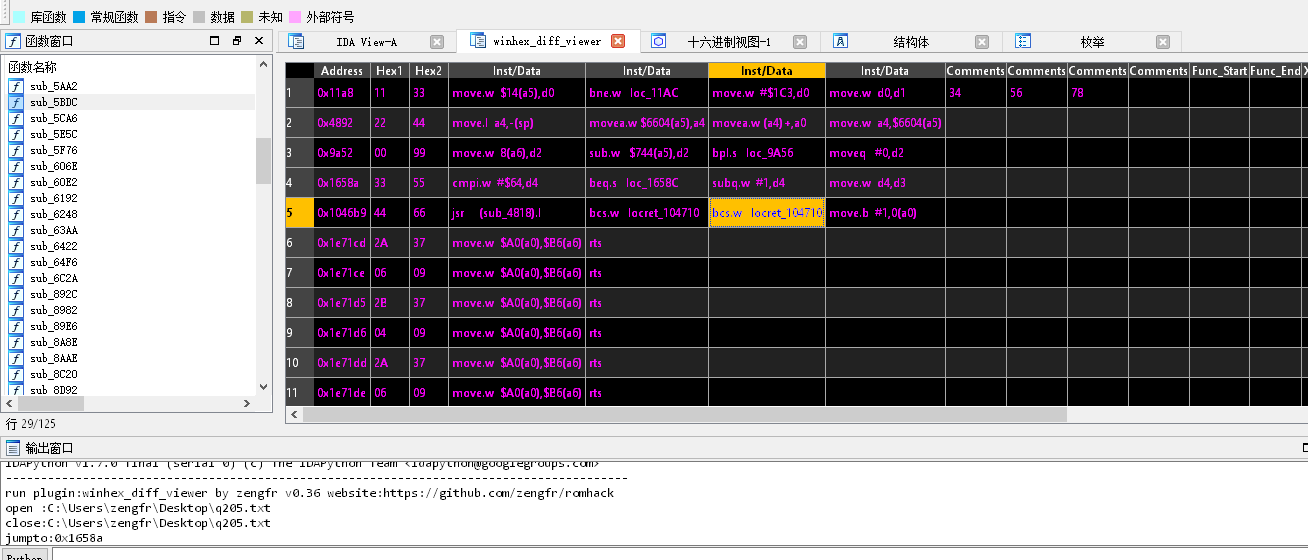Click function icon beside sub_6C2A
The width and height of the screenshot is (1308, 560).
coord(16,278)
